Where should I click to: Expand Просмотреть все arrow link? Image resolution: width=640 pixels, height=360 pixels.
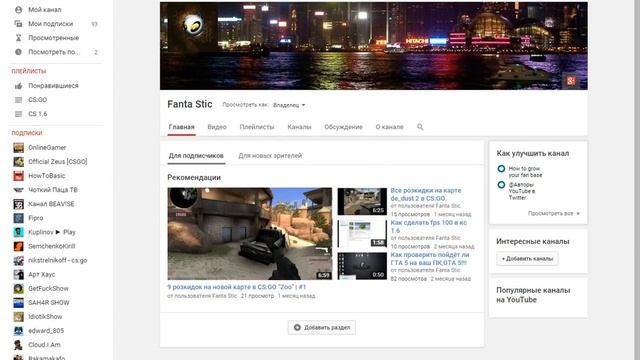coord(554,213)
